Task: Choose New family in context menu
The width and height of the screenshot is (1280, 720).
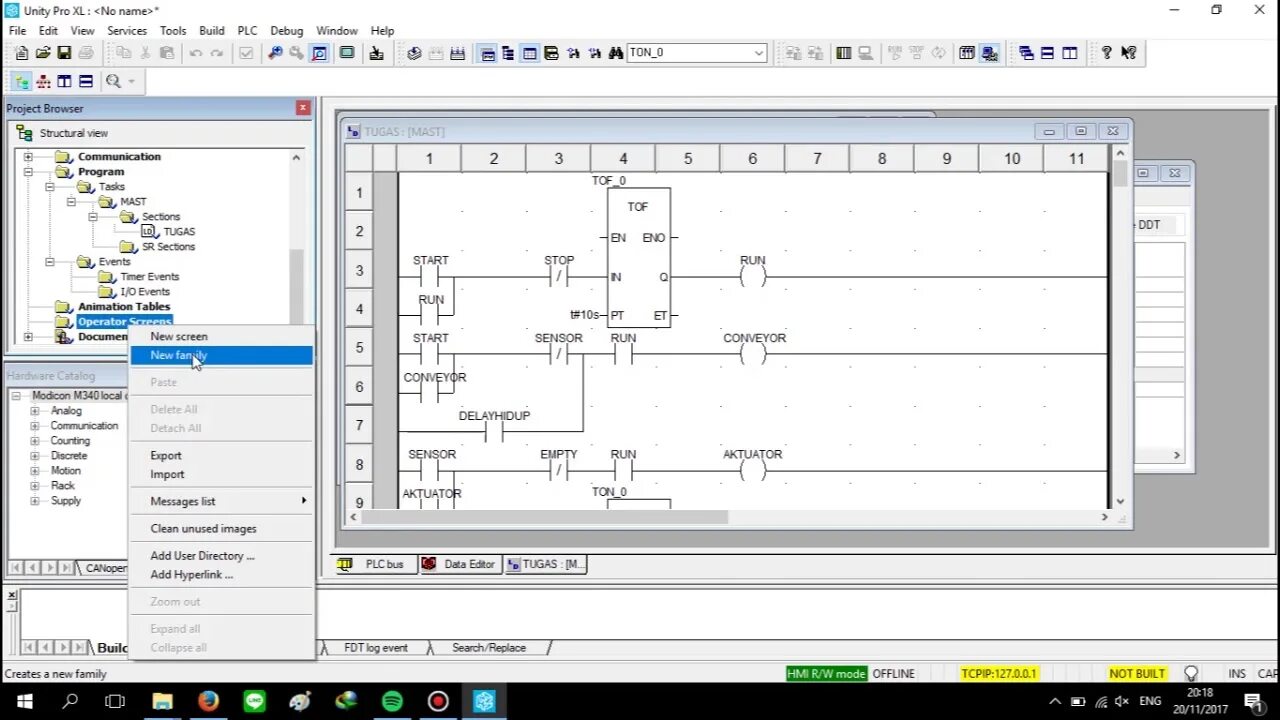Action: (222, 356)
